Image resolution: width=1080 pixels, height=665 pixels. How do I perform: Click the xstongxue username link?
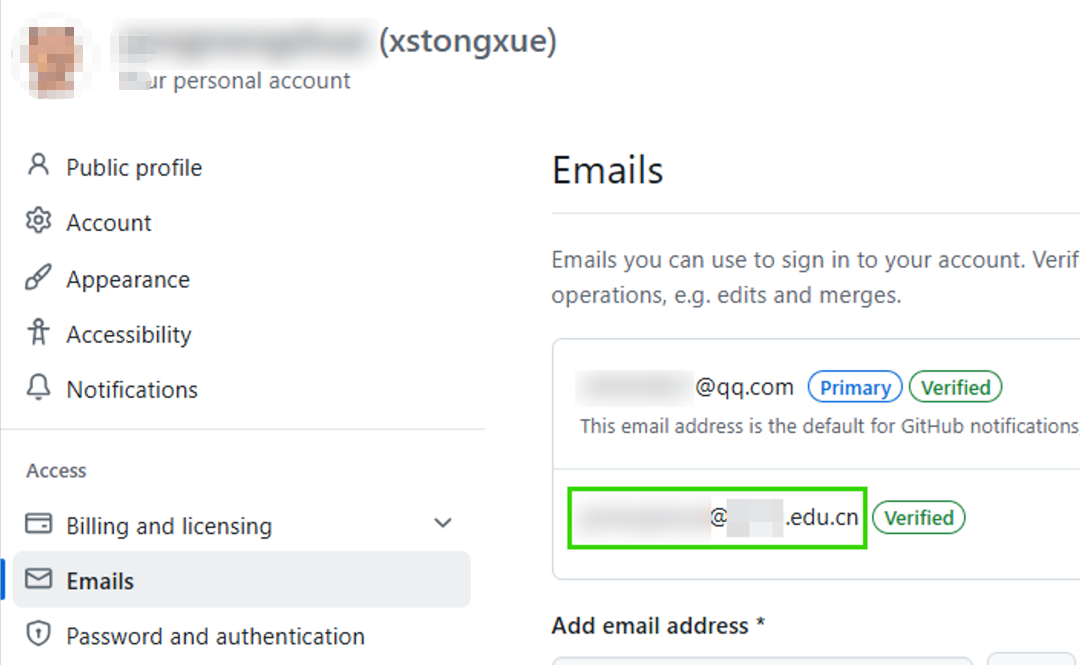click(x=467, y=42)
